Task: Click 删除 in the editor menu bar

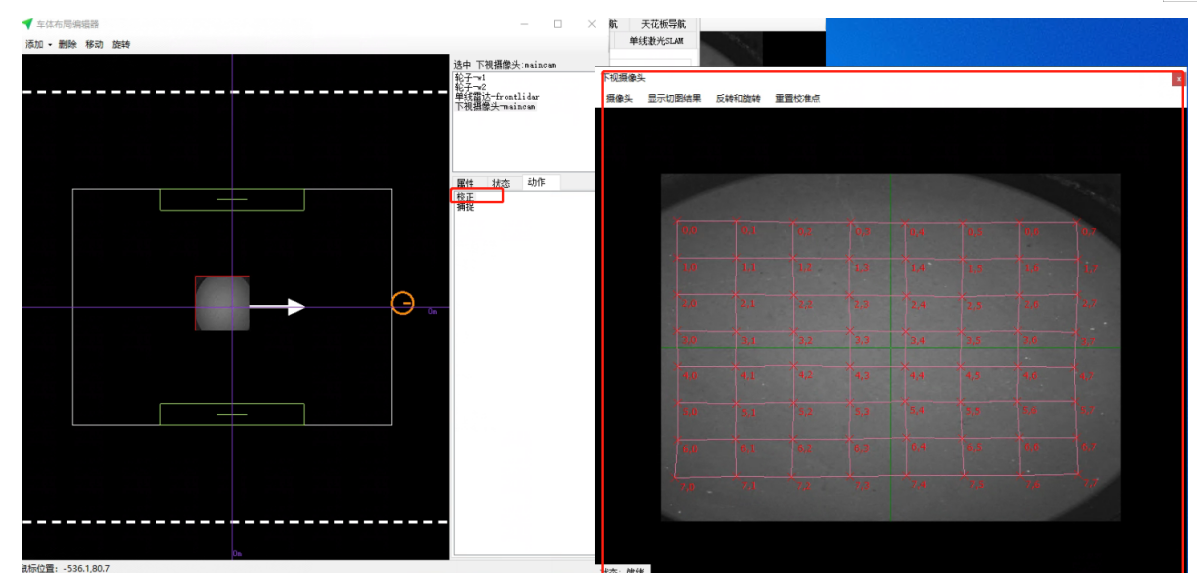Action: [67, 45]
